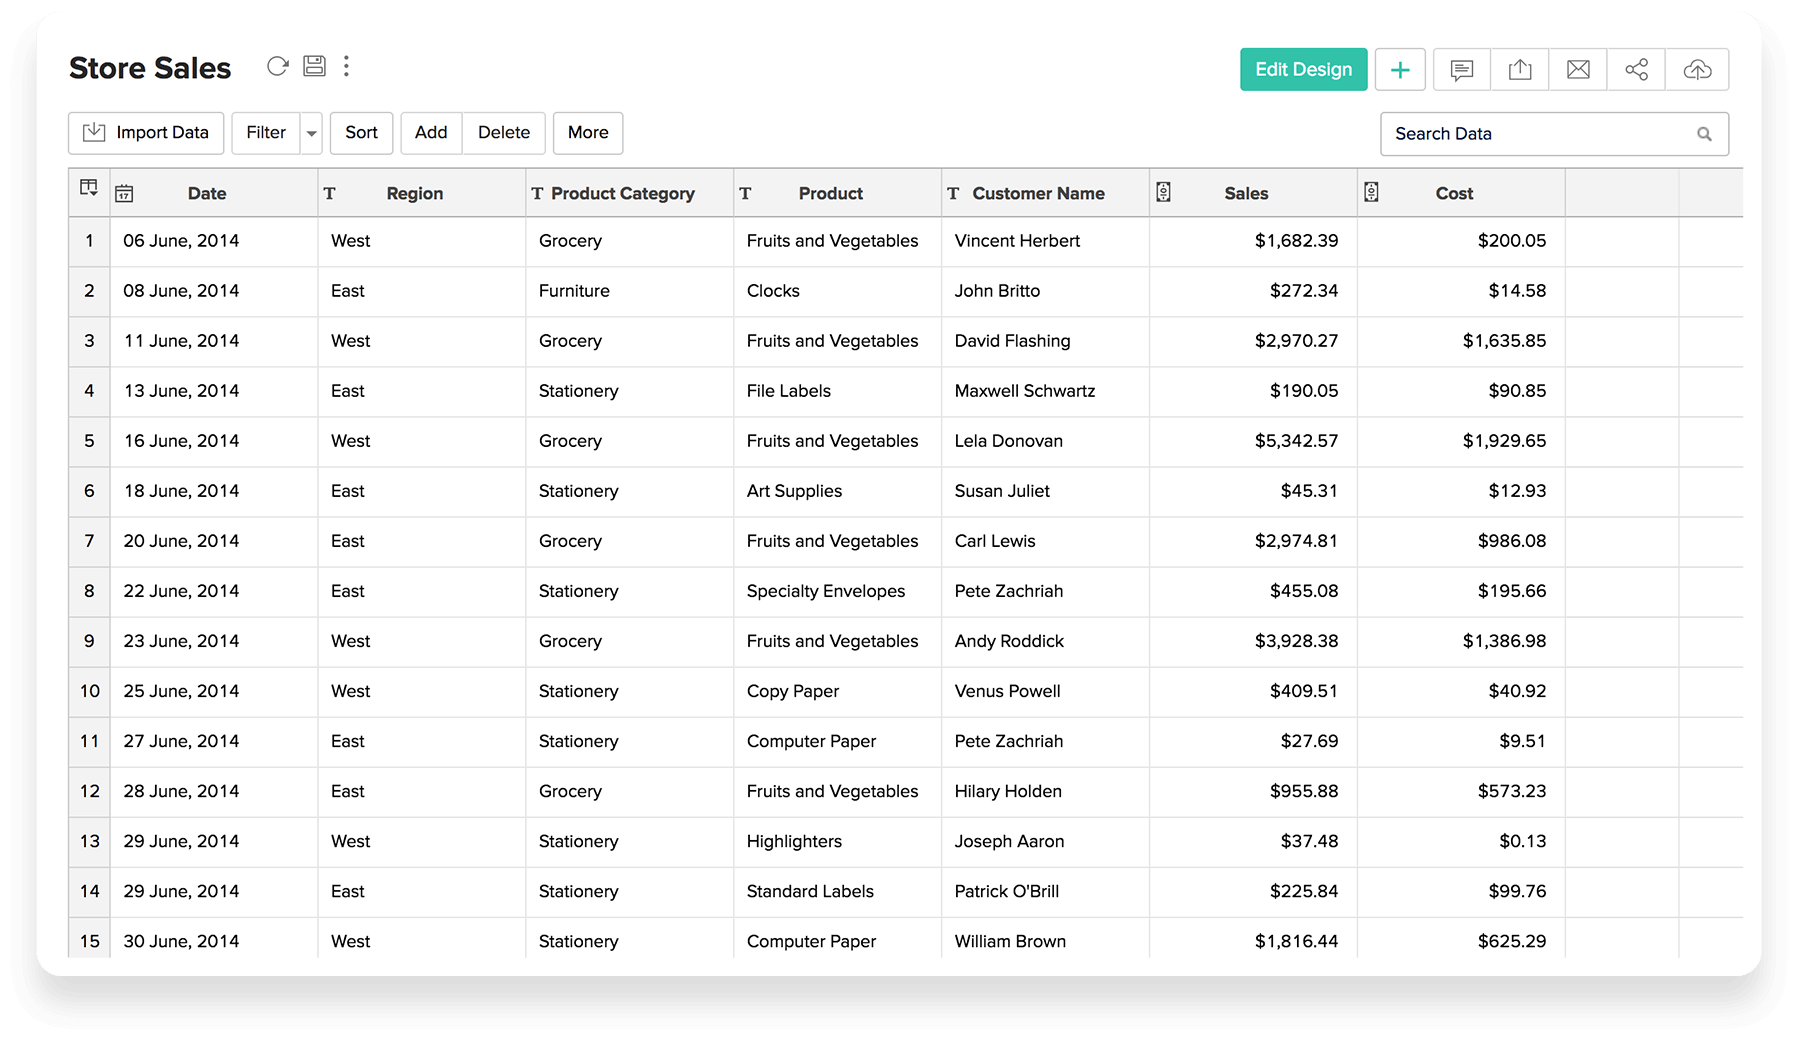Open the three-dot options menu

(347, 67)
